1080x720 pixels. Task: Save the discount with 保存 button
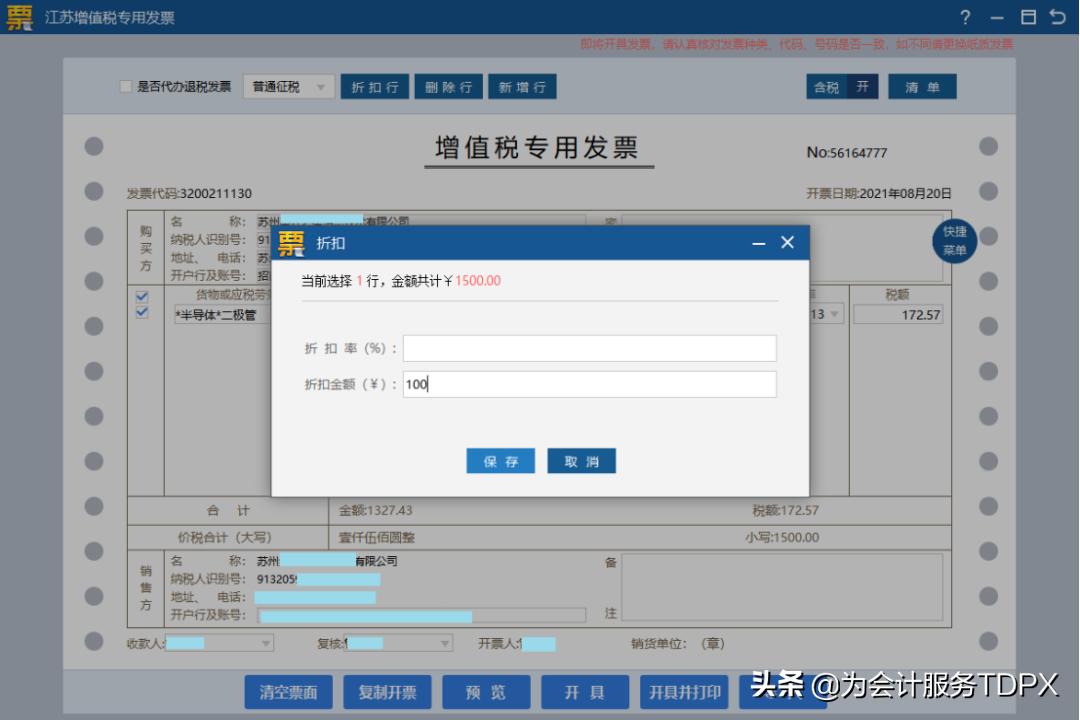tap(500, 460)
